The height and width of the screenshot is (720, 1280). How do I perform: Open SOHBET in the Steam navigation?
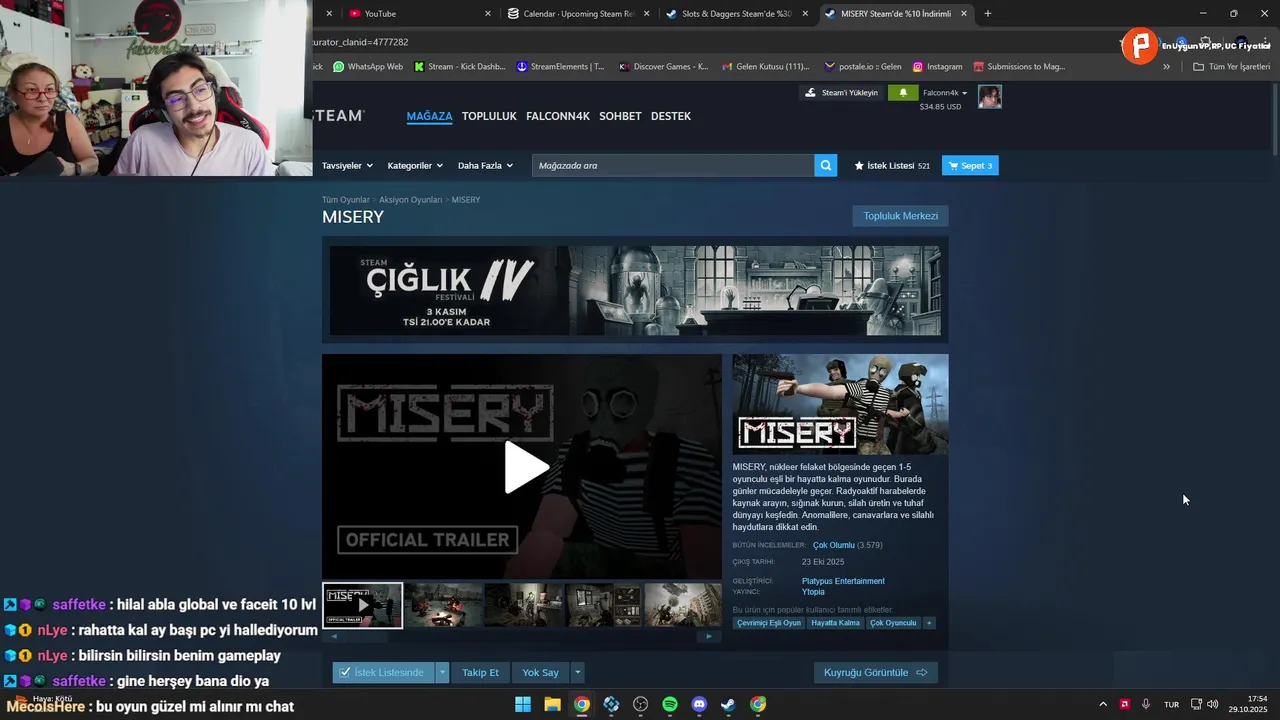[x=620, y=116]
